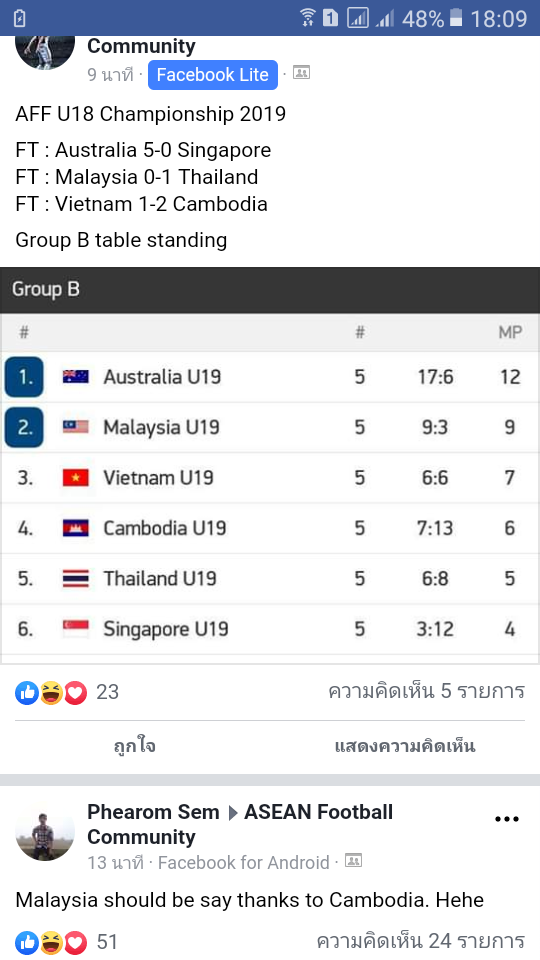Open the 24 comments link (ความคิดเห็น 24 รายการ)
Screen dimensions: 540x960
pos(421,940)
